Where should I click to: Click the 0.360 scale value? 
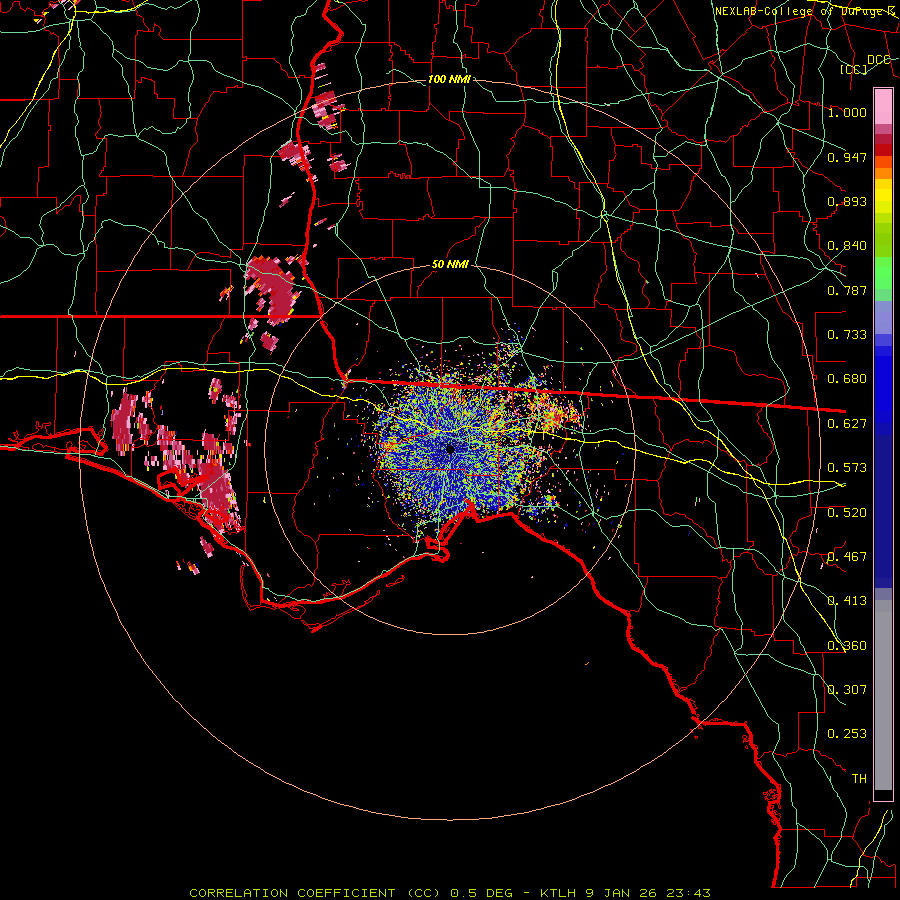tap(847, 646)
